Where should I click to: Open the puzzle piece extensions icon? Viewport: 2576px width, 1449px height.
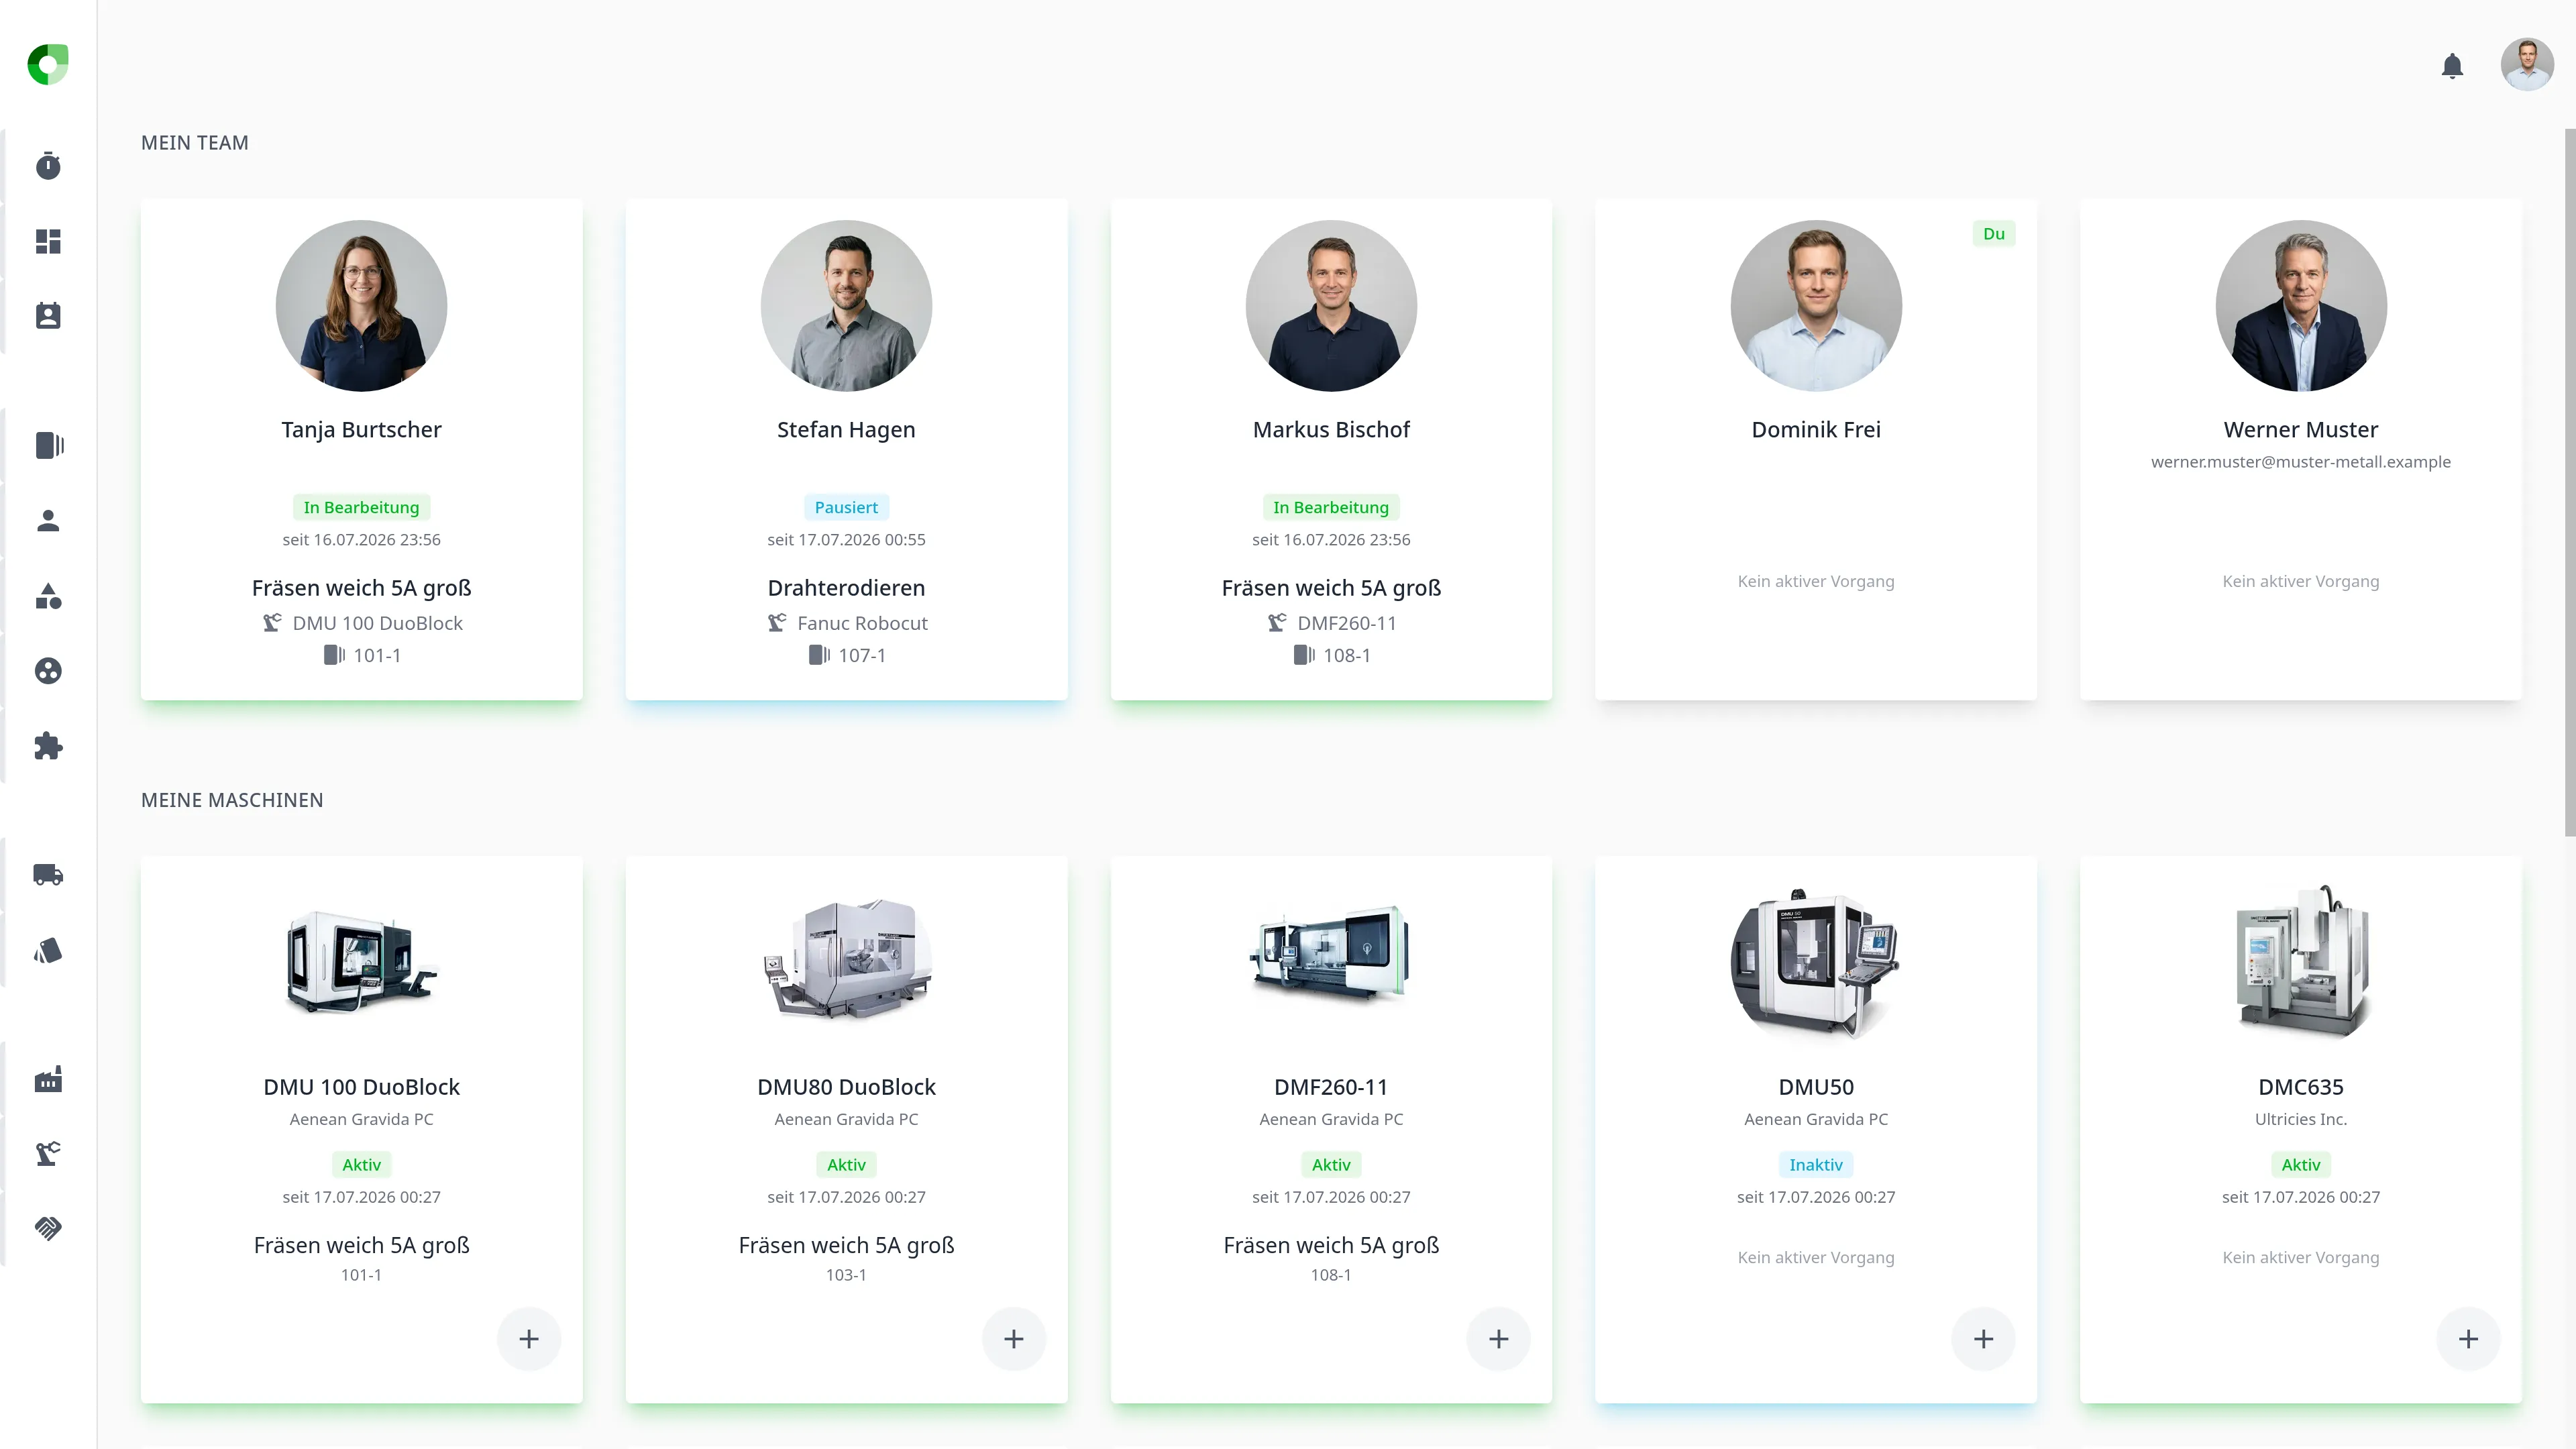pyautogui.click(x=48, y=746)
